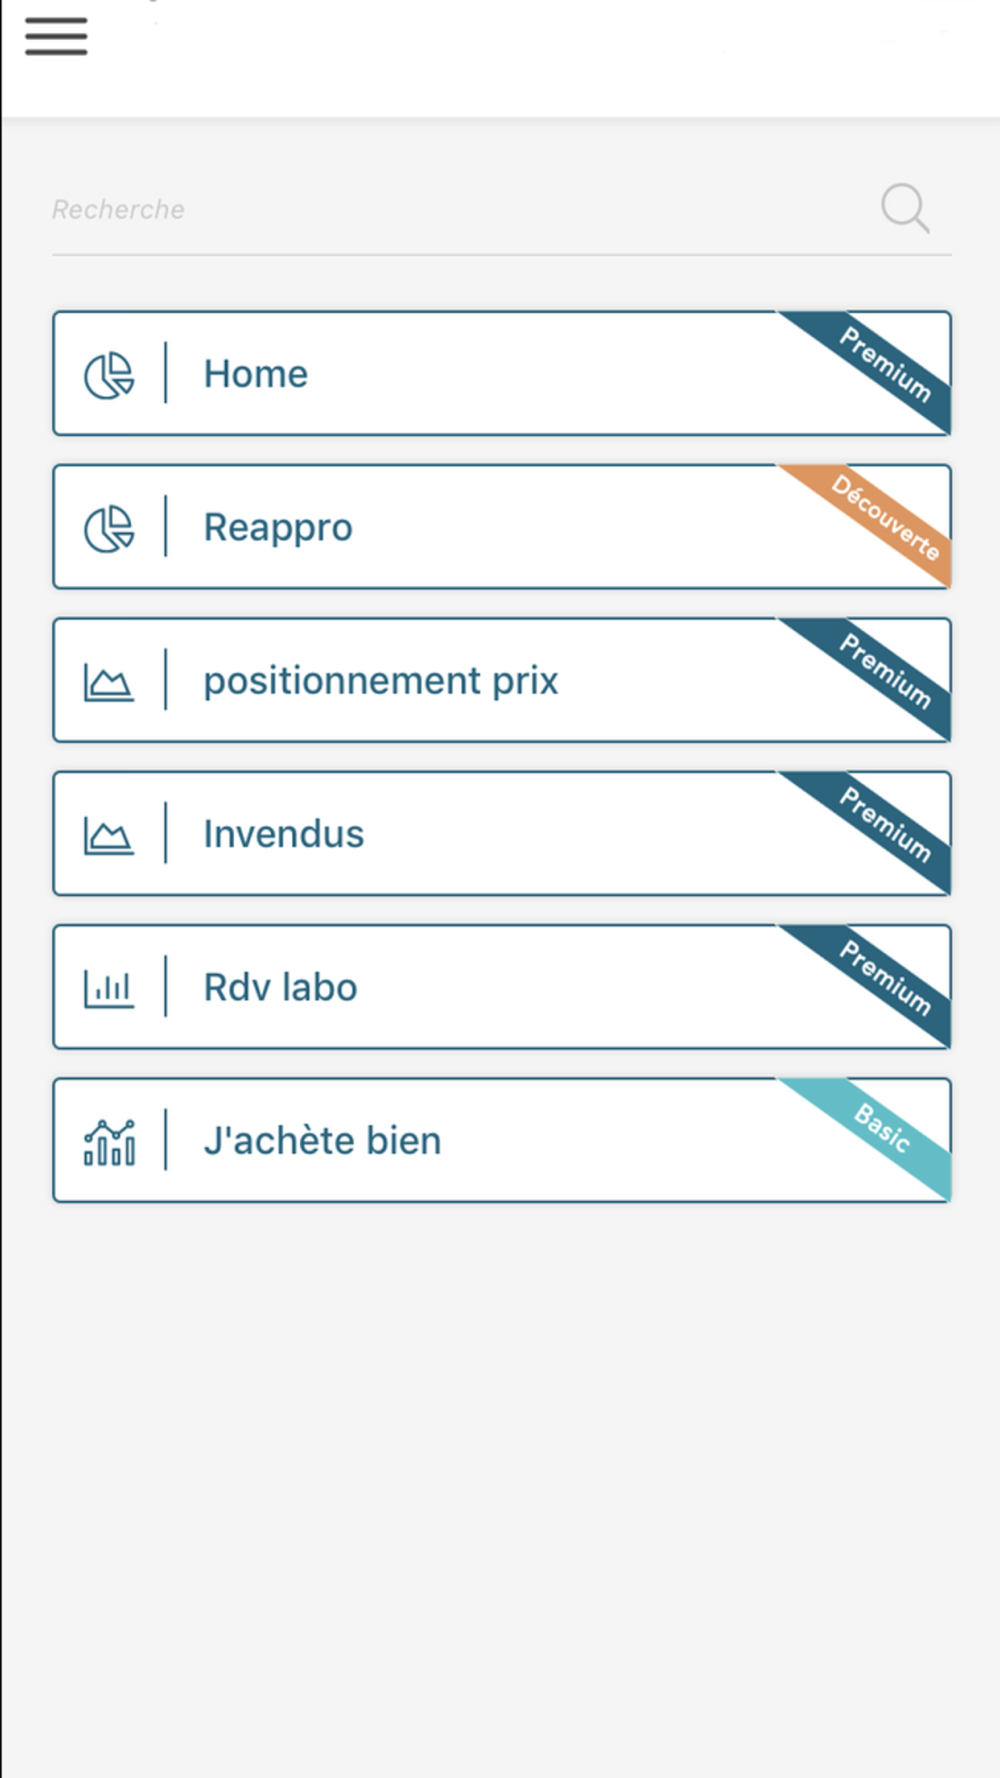Click the Premium ribbon on Invendus
1000x1778 pixels.
pyautogui.click(x=884, y=824)
